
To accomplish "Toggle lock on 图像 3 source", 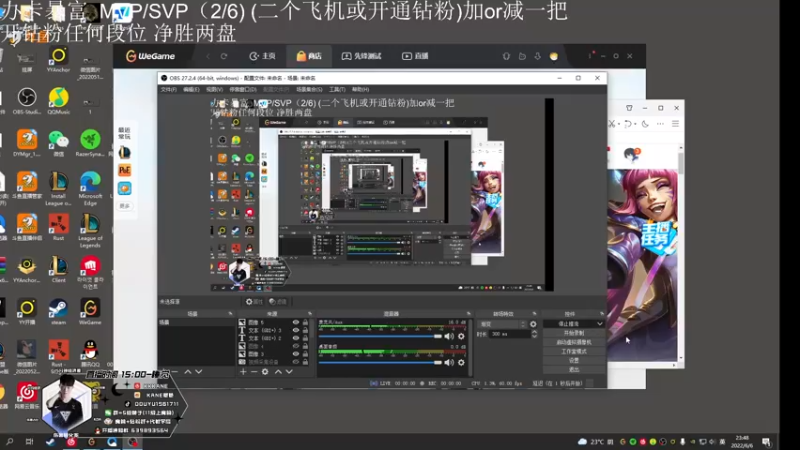I will [305, 354].
